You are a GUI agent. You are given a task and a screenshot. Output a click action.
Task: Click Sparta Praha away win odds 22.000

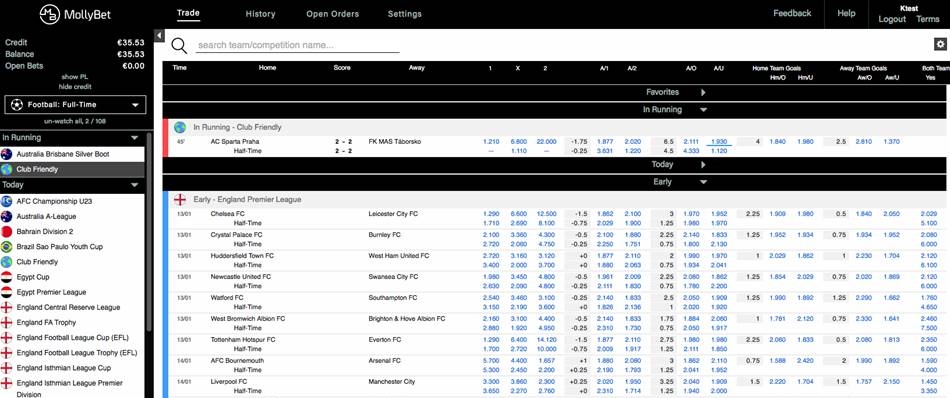click(545, 142)
